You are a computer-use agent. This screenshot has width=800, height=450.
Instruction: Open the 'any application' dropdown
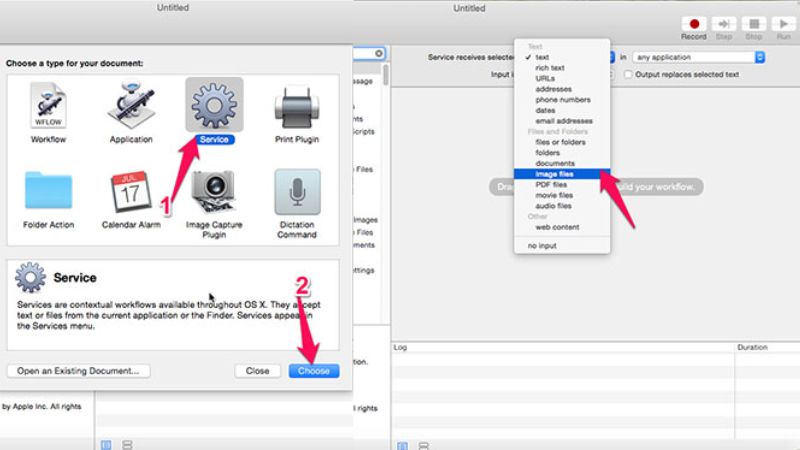(x=699, y=58)
